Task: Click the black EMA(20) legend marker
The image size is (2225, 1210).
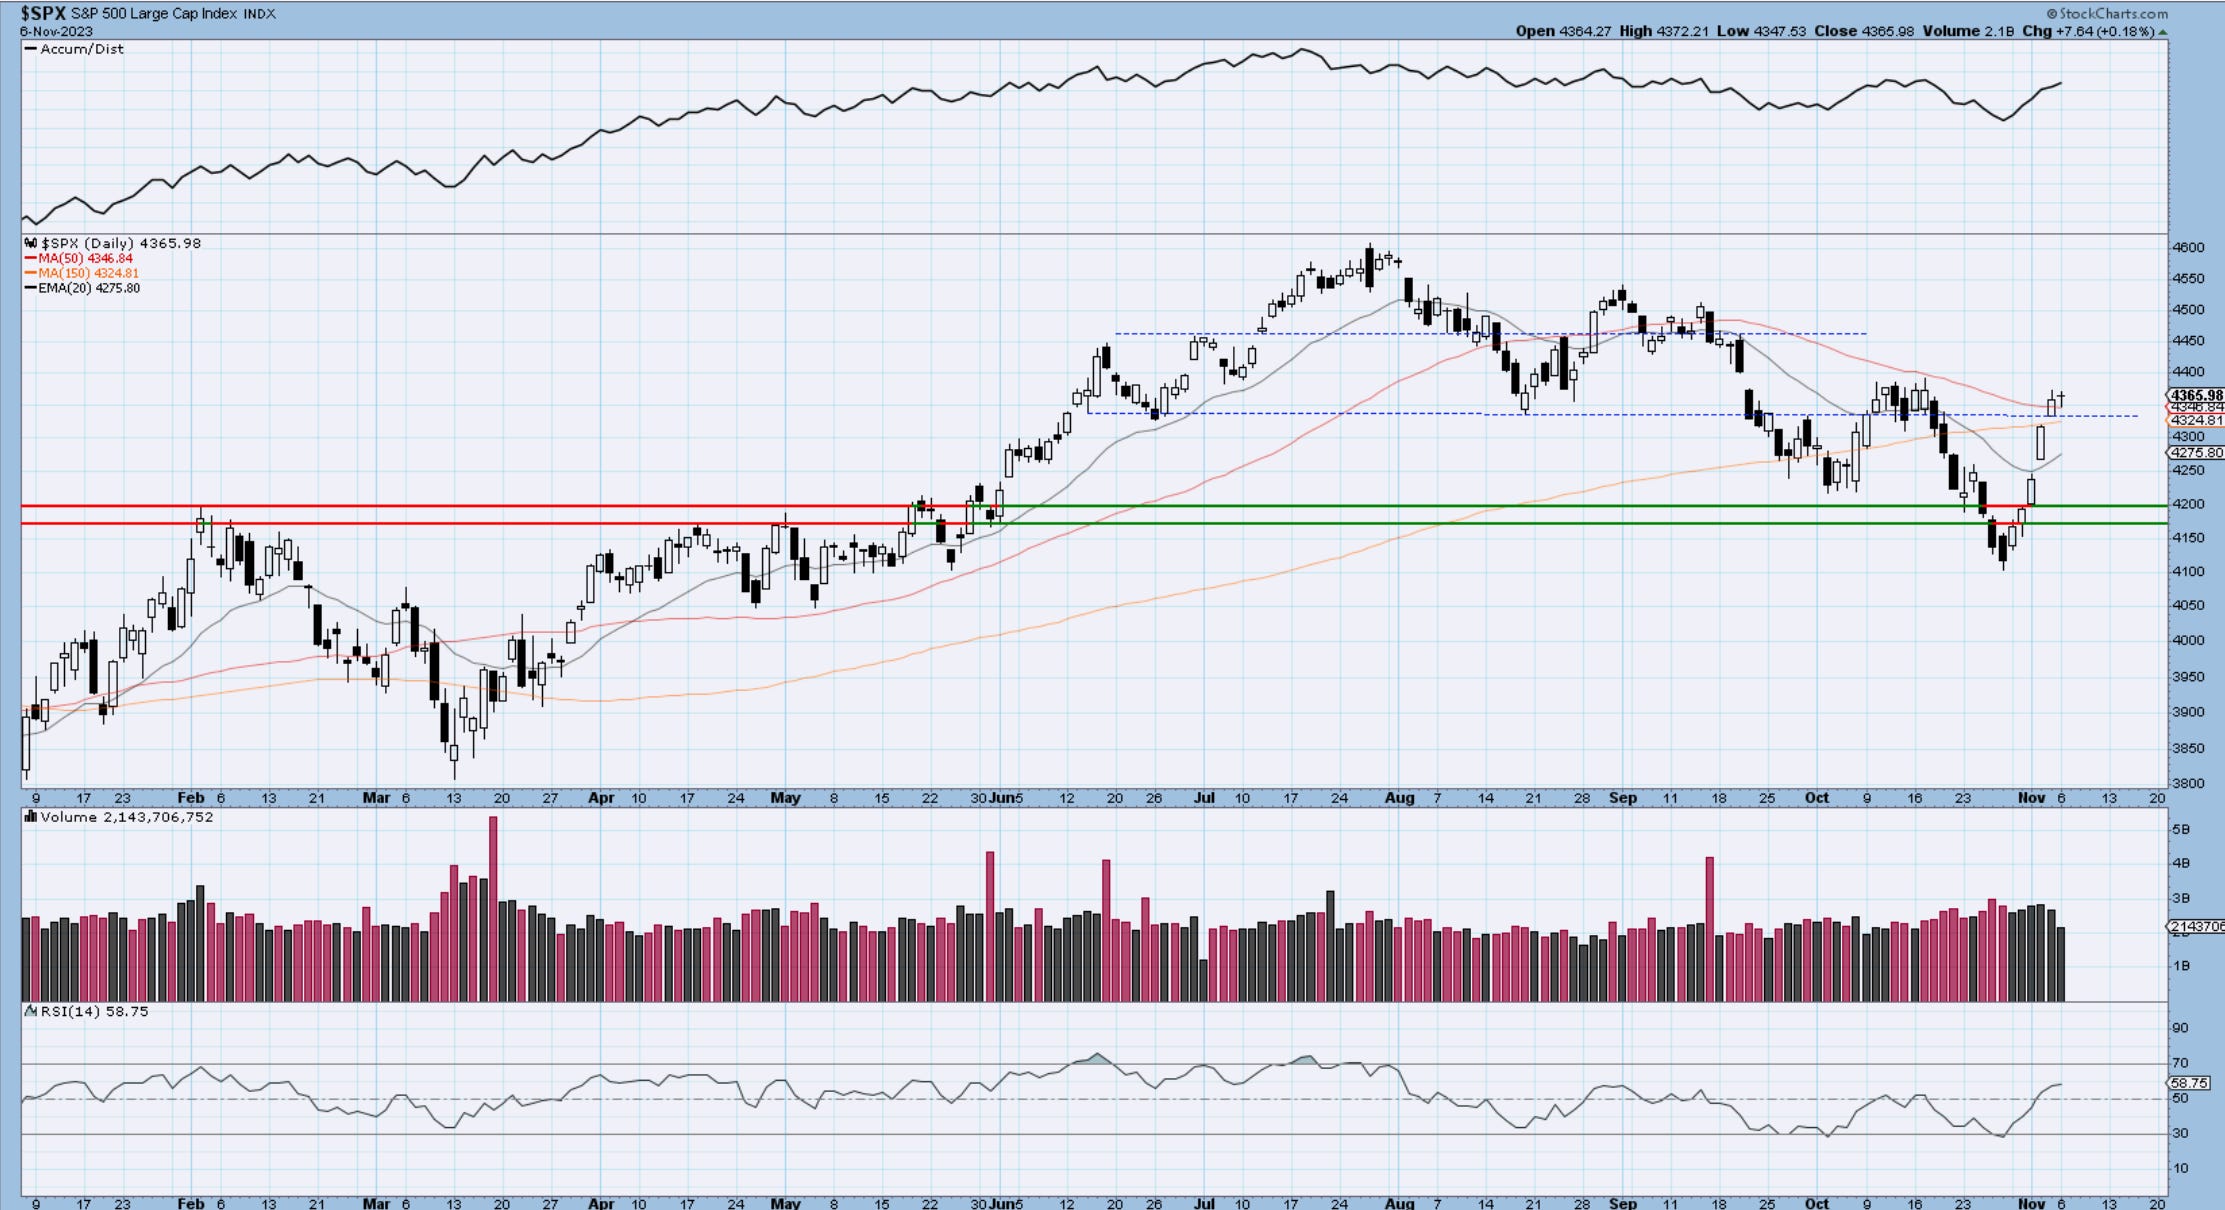Action: click(31, 288)
